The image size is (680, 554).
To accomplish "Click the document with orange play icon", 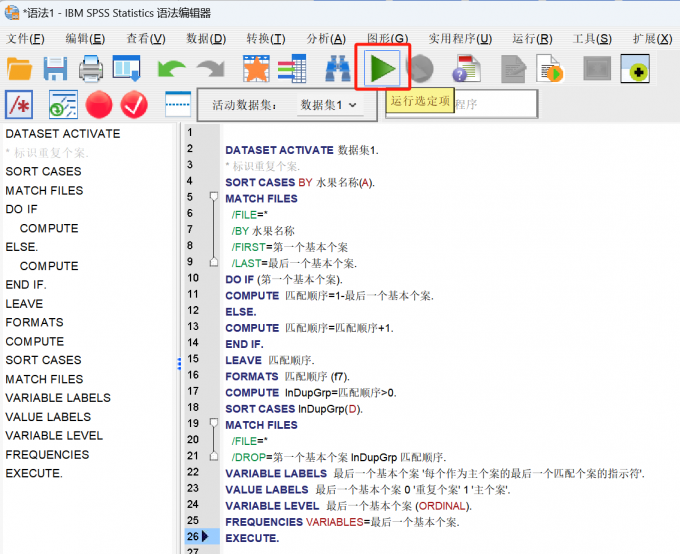I will point(549,69).
